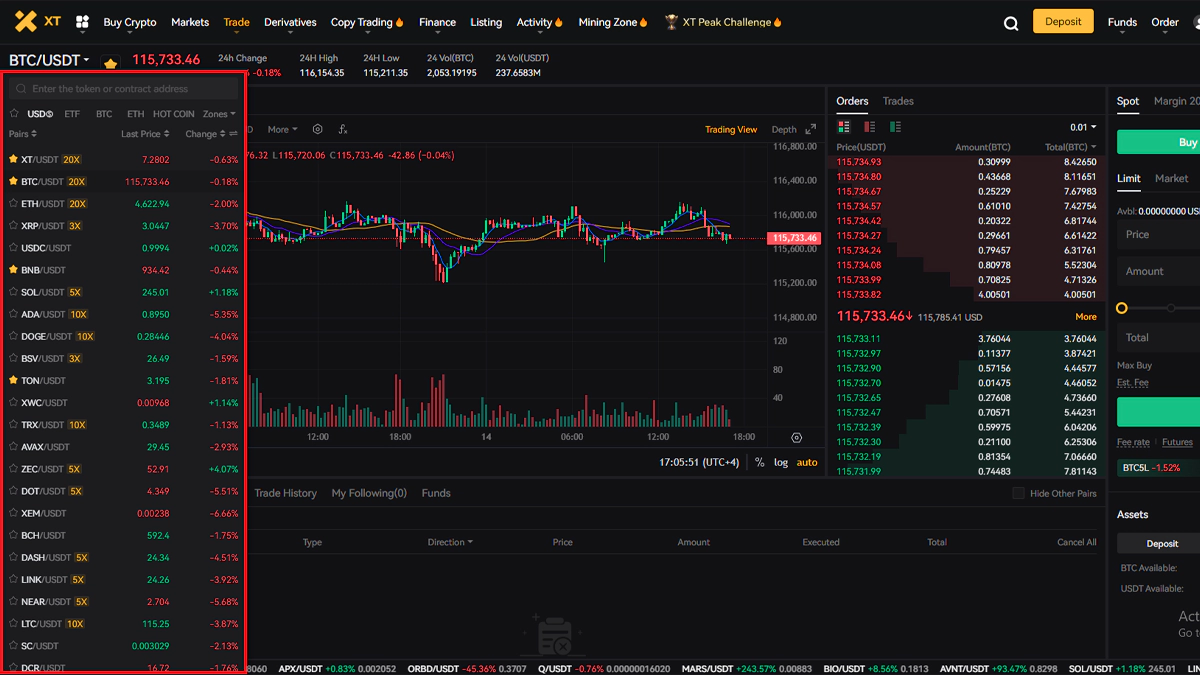Select the Market order tab
This screenshot has width=1200, height=675.
pos(1171,178)
